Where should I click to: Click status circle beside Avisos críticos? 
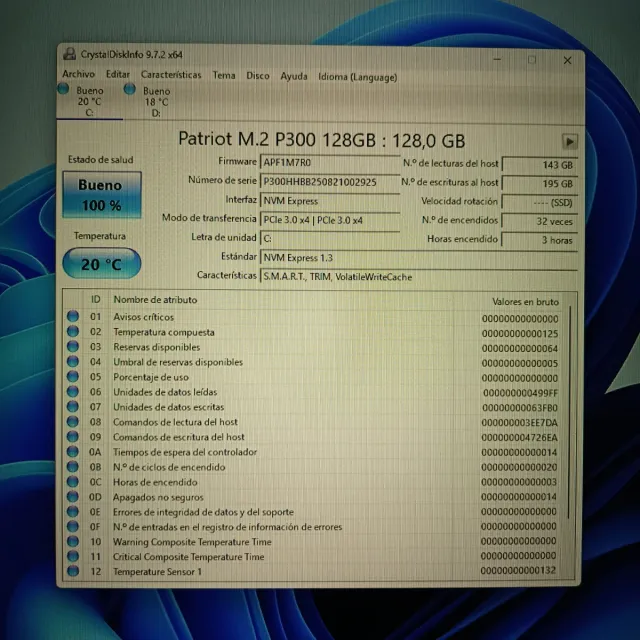click(x=73, y=317)
